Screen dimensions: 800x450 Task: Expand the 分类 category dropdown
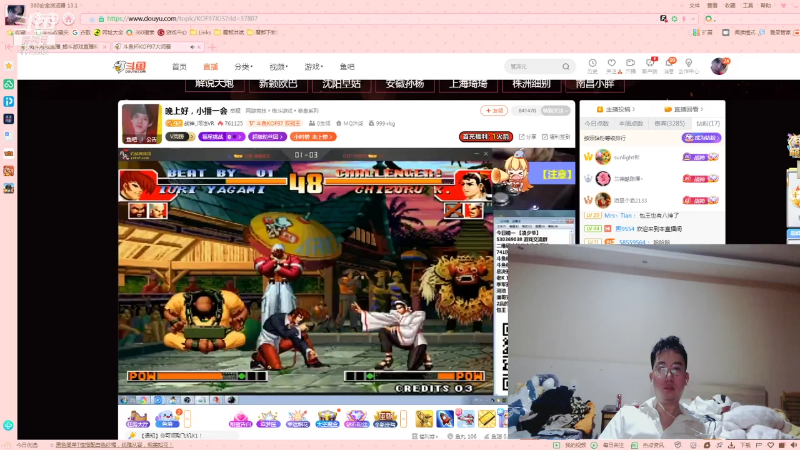tap(243, 67)
